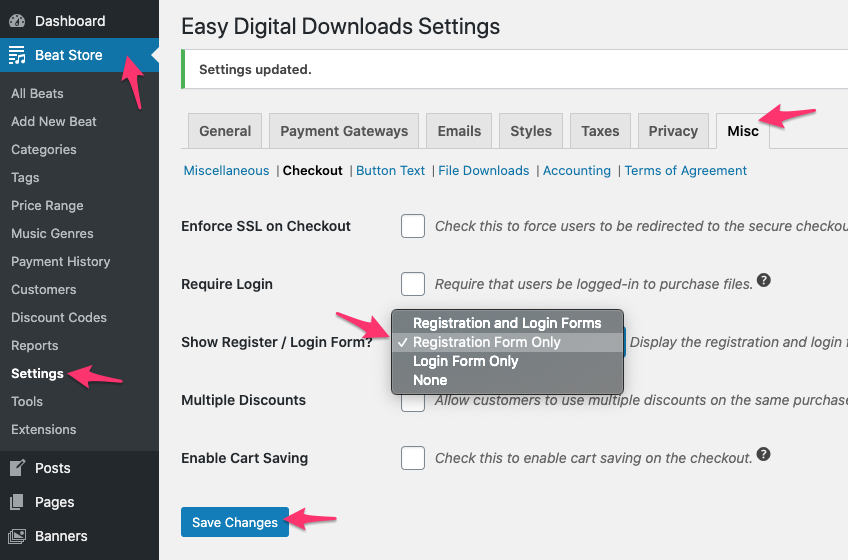Open the Payment Gateways tab
The width and height of the screenshot is (848, 560).
(x=344, y=131)
